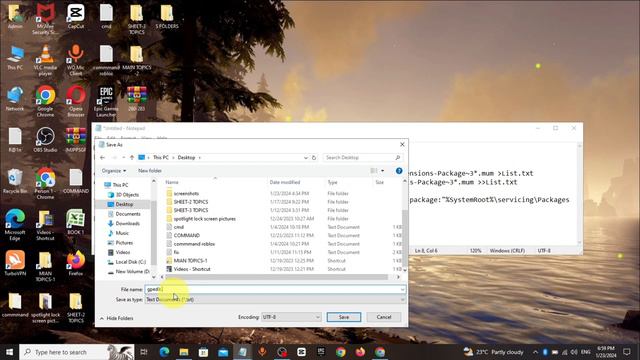Viewport: 640px width, 360px height.
Task: Select Recycle Bin desktop icon
Action: coord(15,181)
